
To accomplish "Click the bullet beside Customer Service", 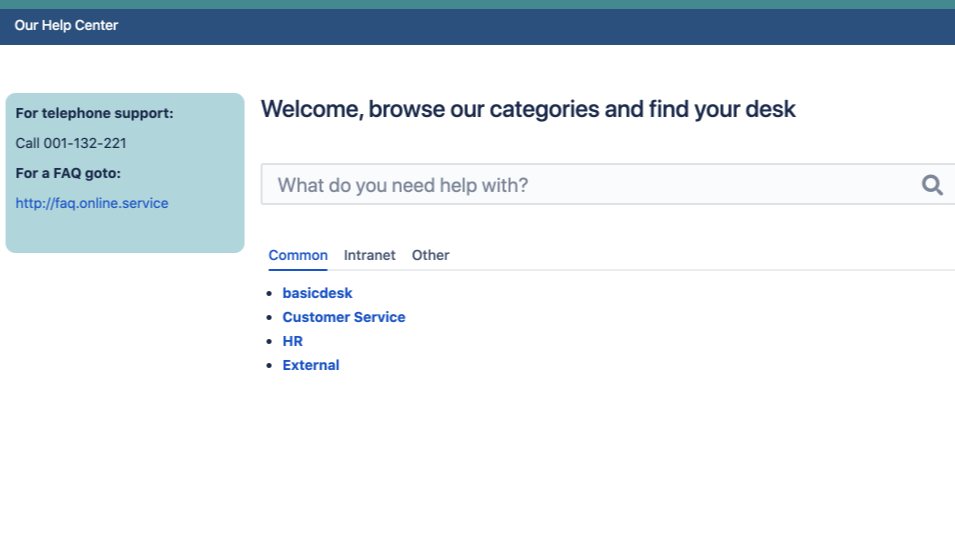I will pos(270,318).
